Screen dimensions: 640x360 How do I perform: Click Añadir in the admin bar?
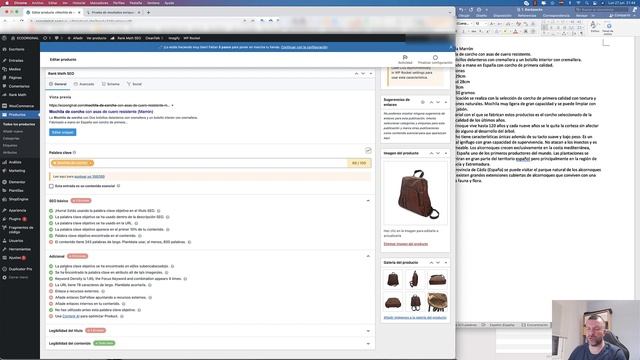tap(76, 38)
